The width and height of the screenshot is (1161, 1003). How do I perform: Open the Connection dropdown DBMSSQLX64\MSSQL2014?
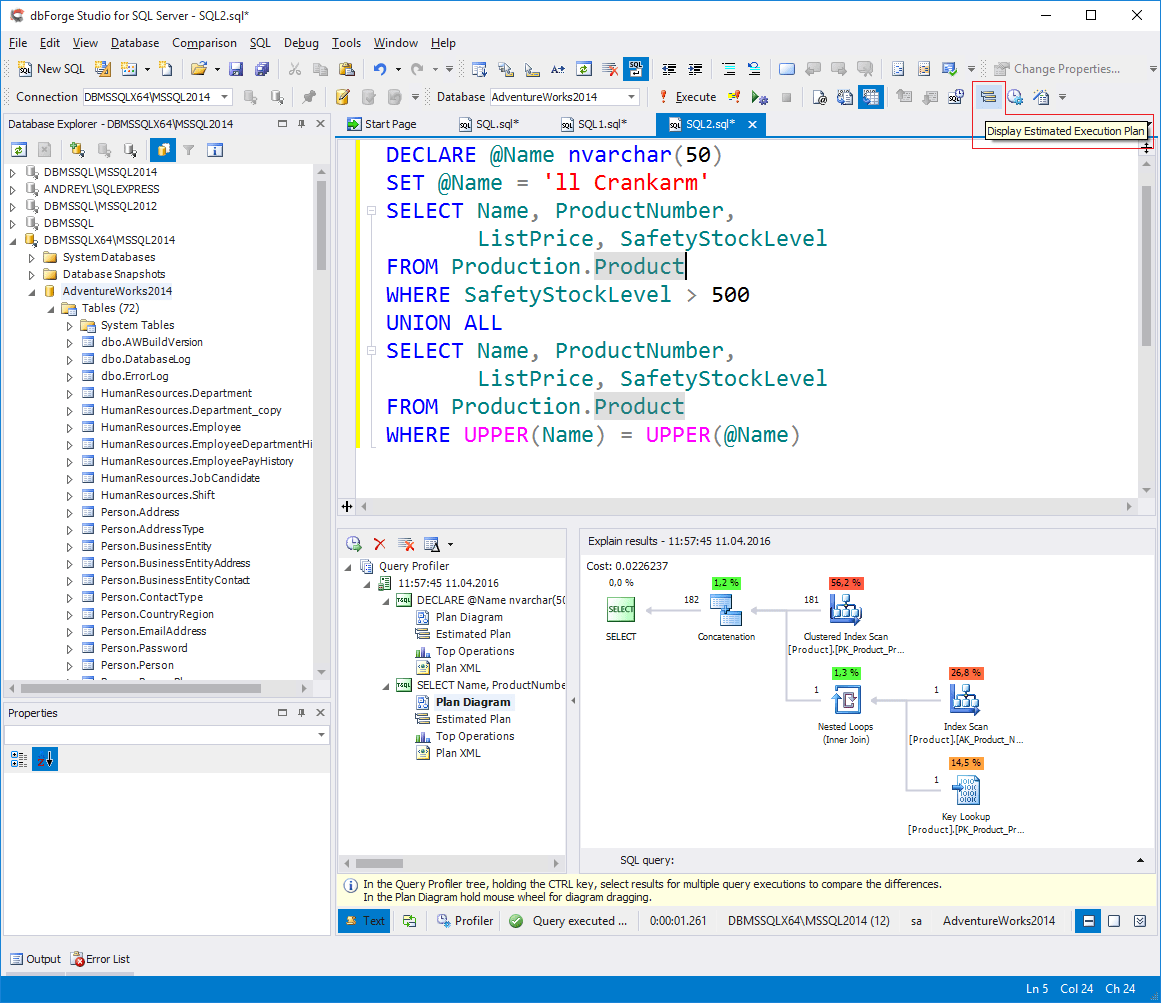point(223,96)
